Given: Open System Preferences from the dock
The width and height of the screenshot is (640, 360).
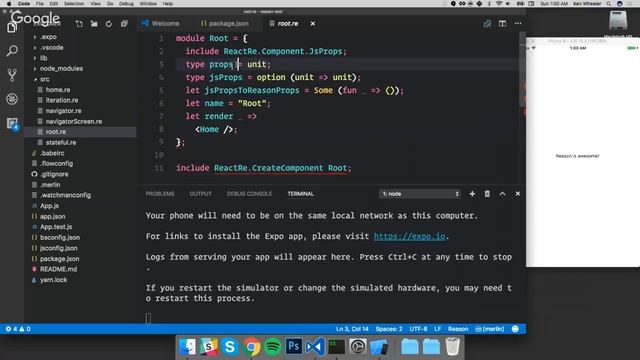Looking at the screenshot, I should coord(358,347).
